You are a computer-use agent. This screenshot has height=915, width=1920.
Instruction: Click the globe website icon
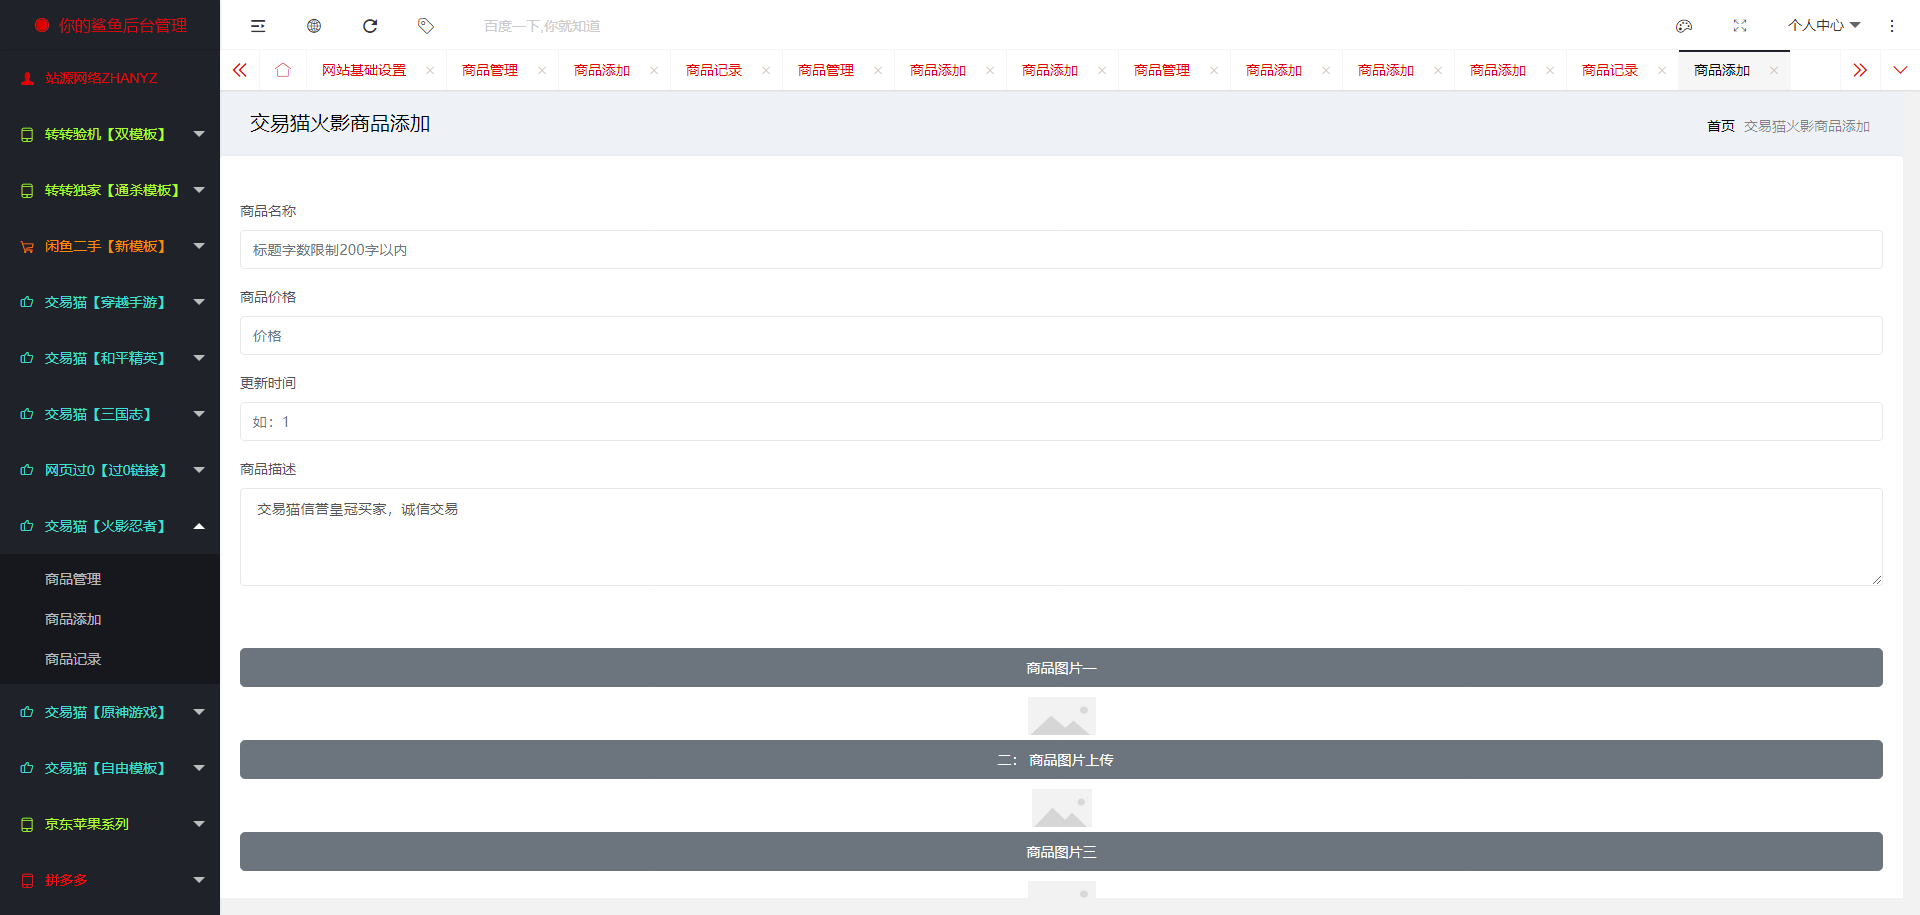pos(314,26)
